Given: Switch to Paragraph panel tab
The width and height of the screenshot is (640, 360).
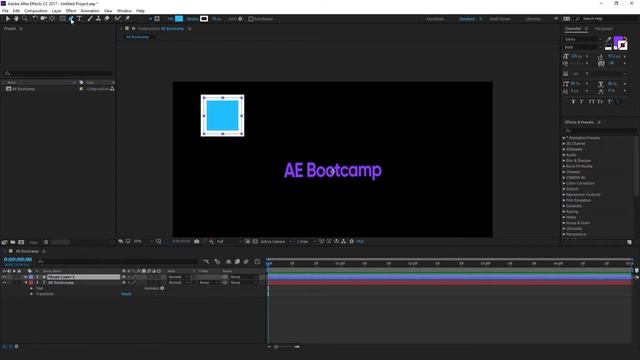Looking at the screenshot, I should [x=604, y=29].
